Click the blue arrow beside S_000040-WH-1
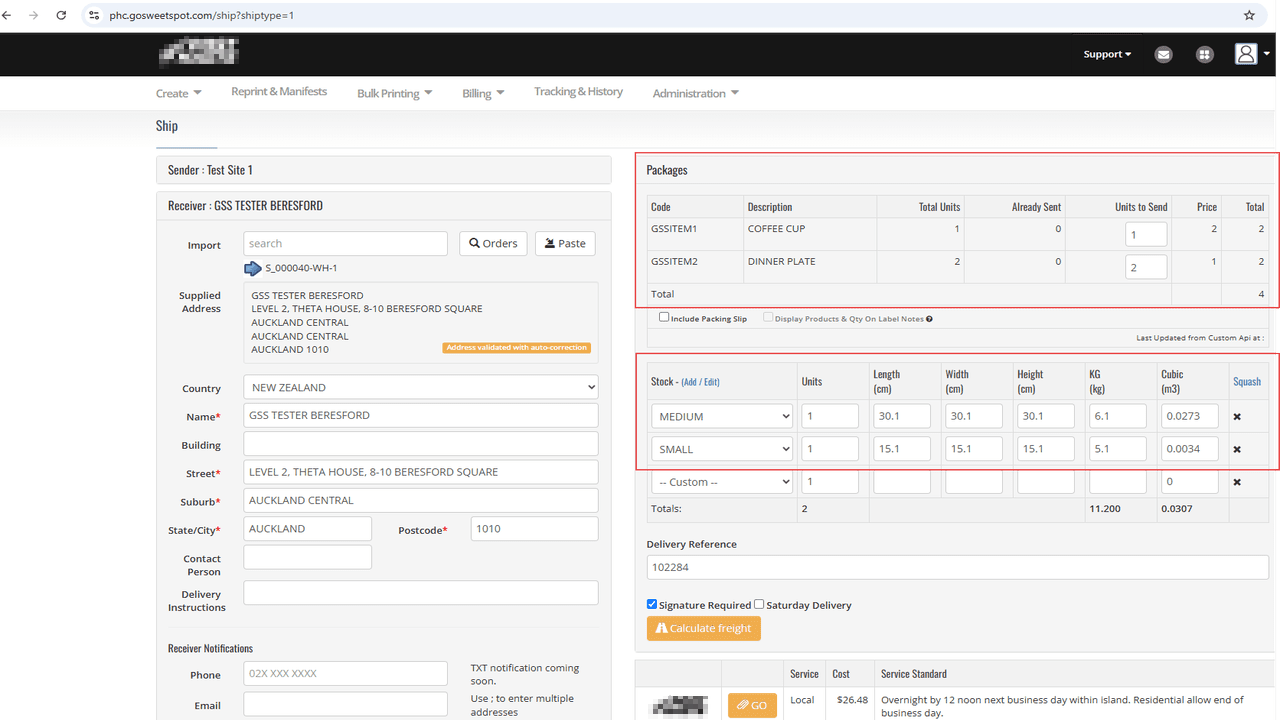Viewport: 1280px width, 720px height. [253, 268]
